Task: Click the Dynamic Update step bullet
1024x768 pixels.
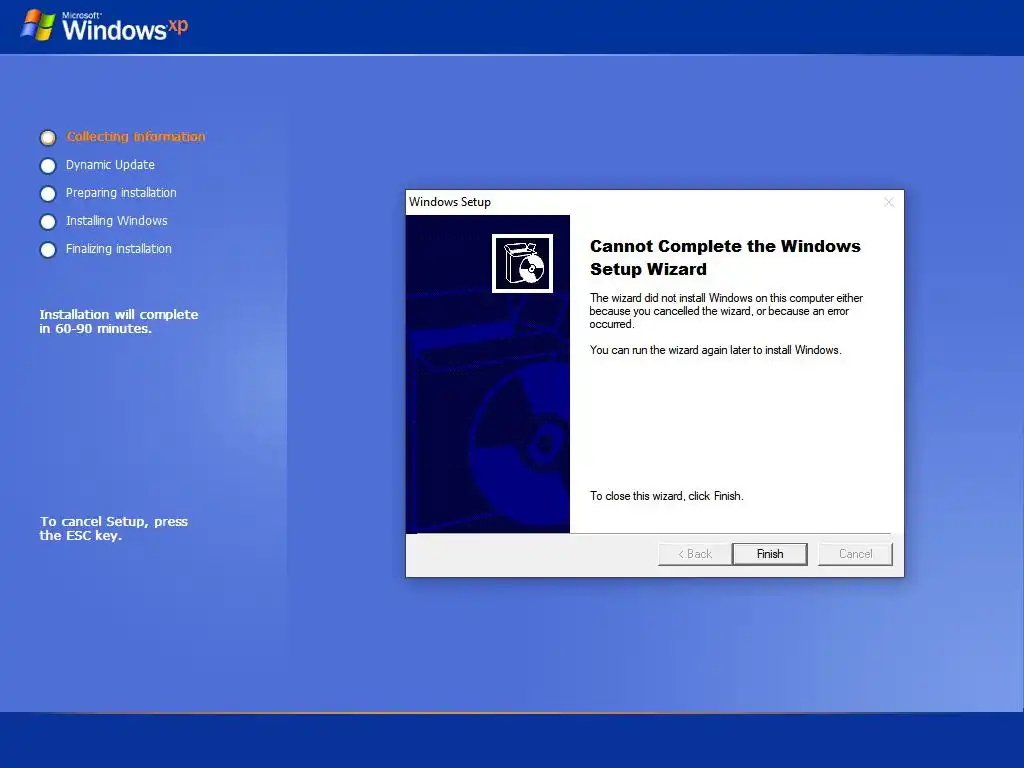Action: point(48,166)
